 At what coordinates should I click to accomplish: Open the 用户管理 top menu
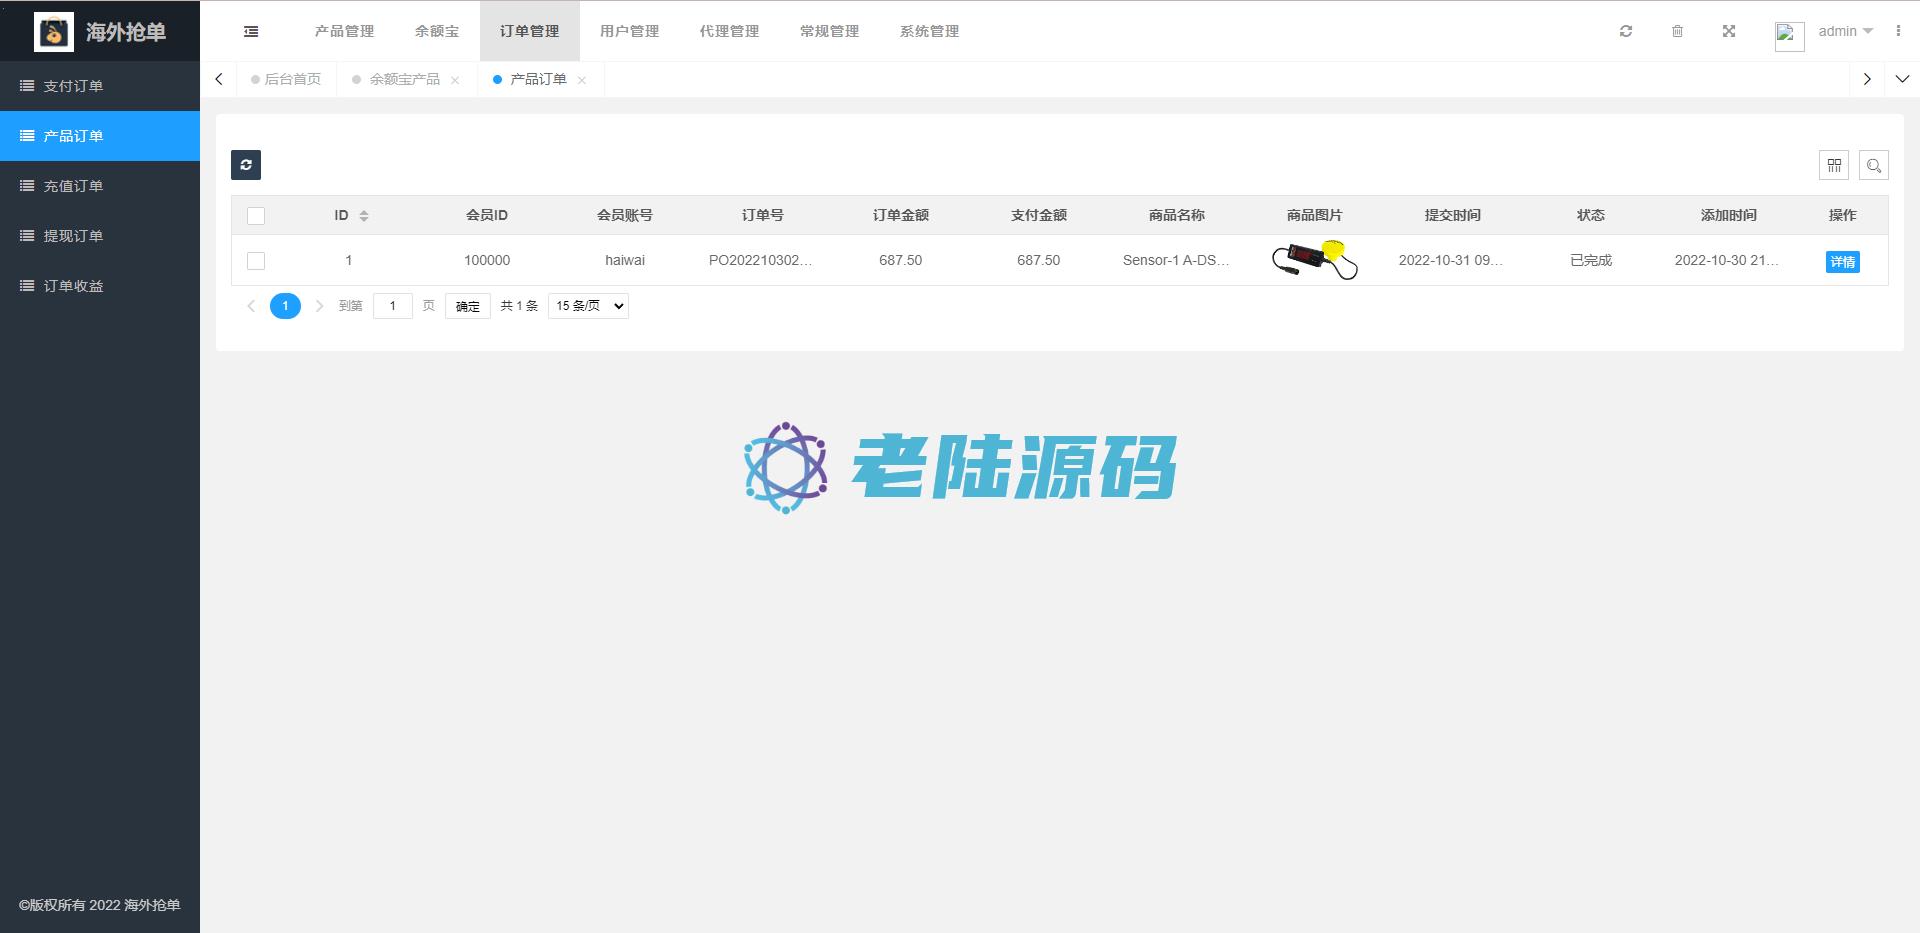coord(629,32)
